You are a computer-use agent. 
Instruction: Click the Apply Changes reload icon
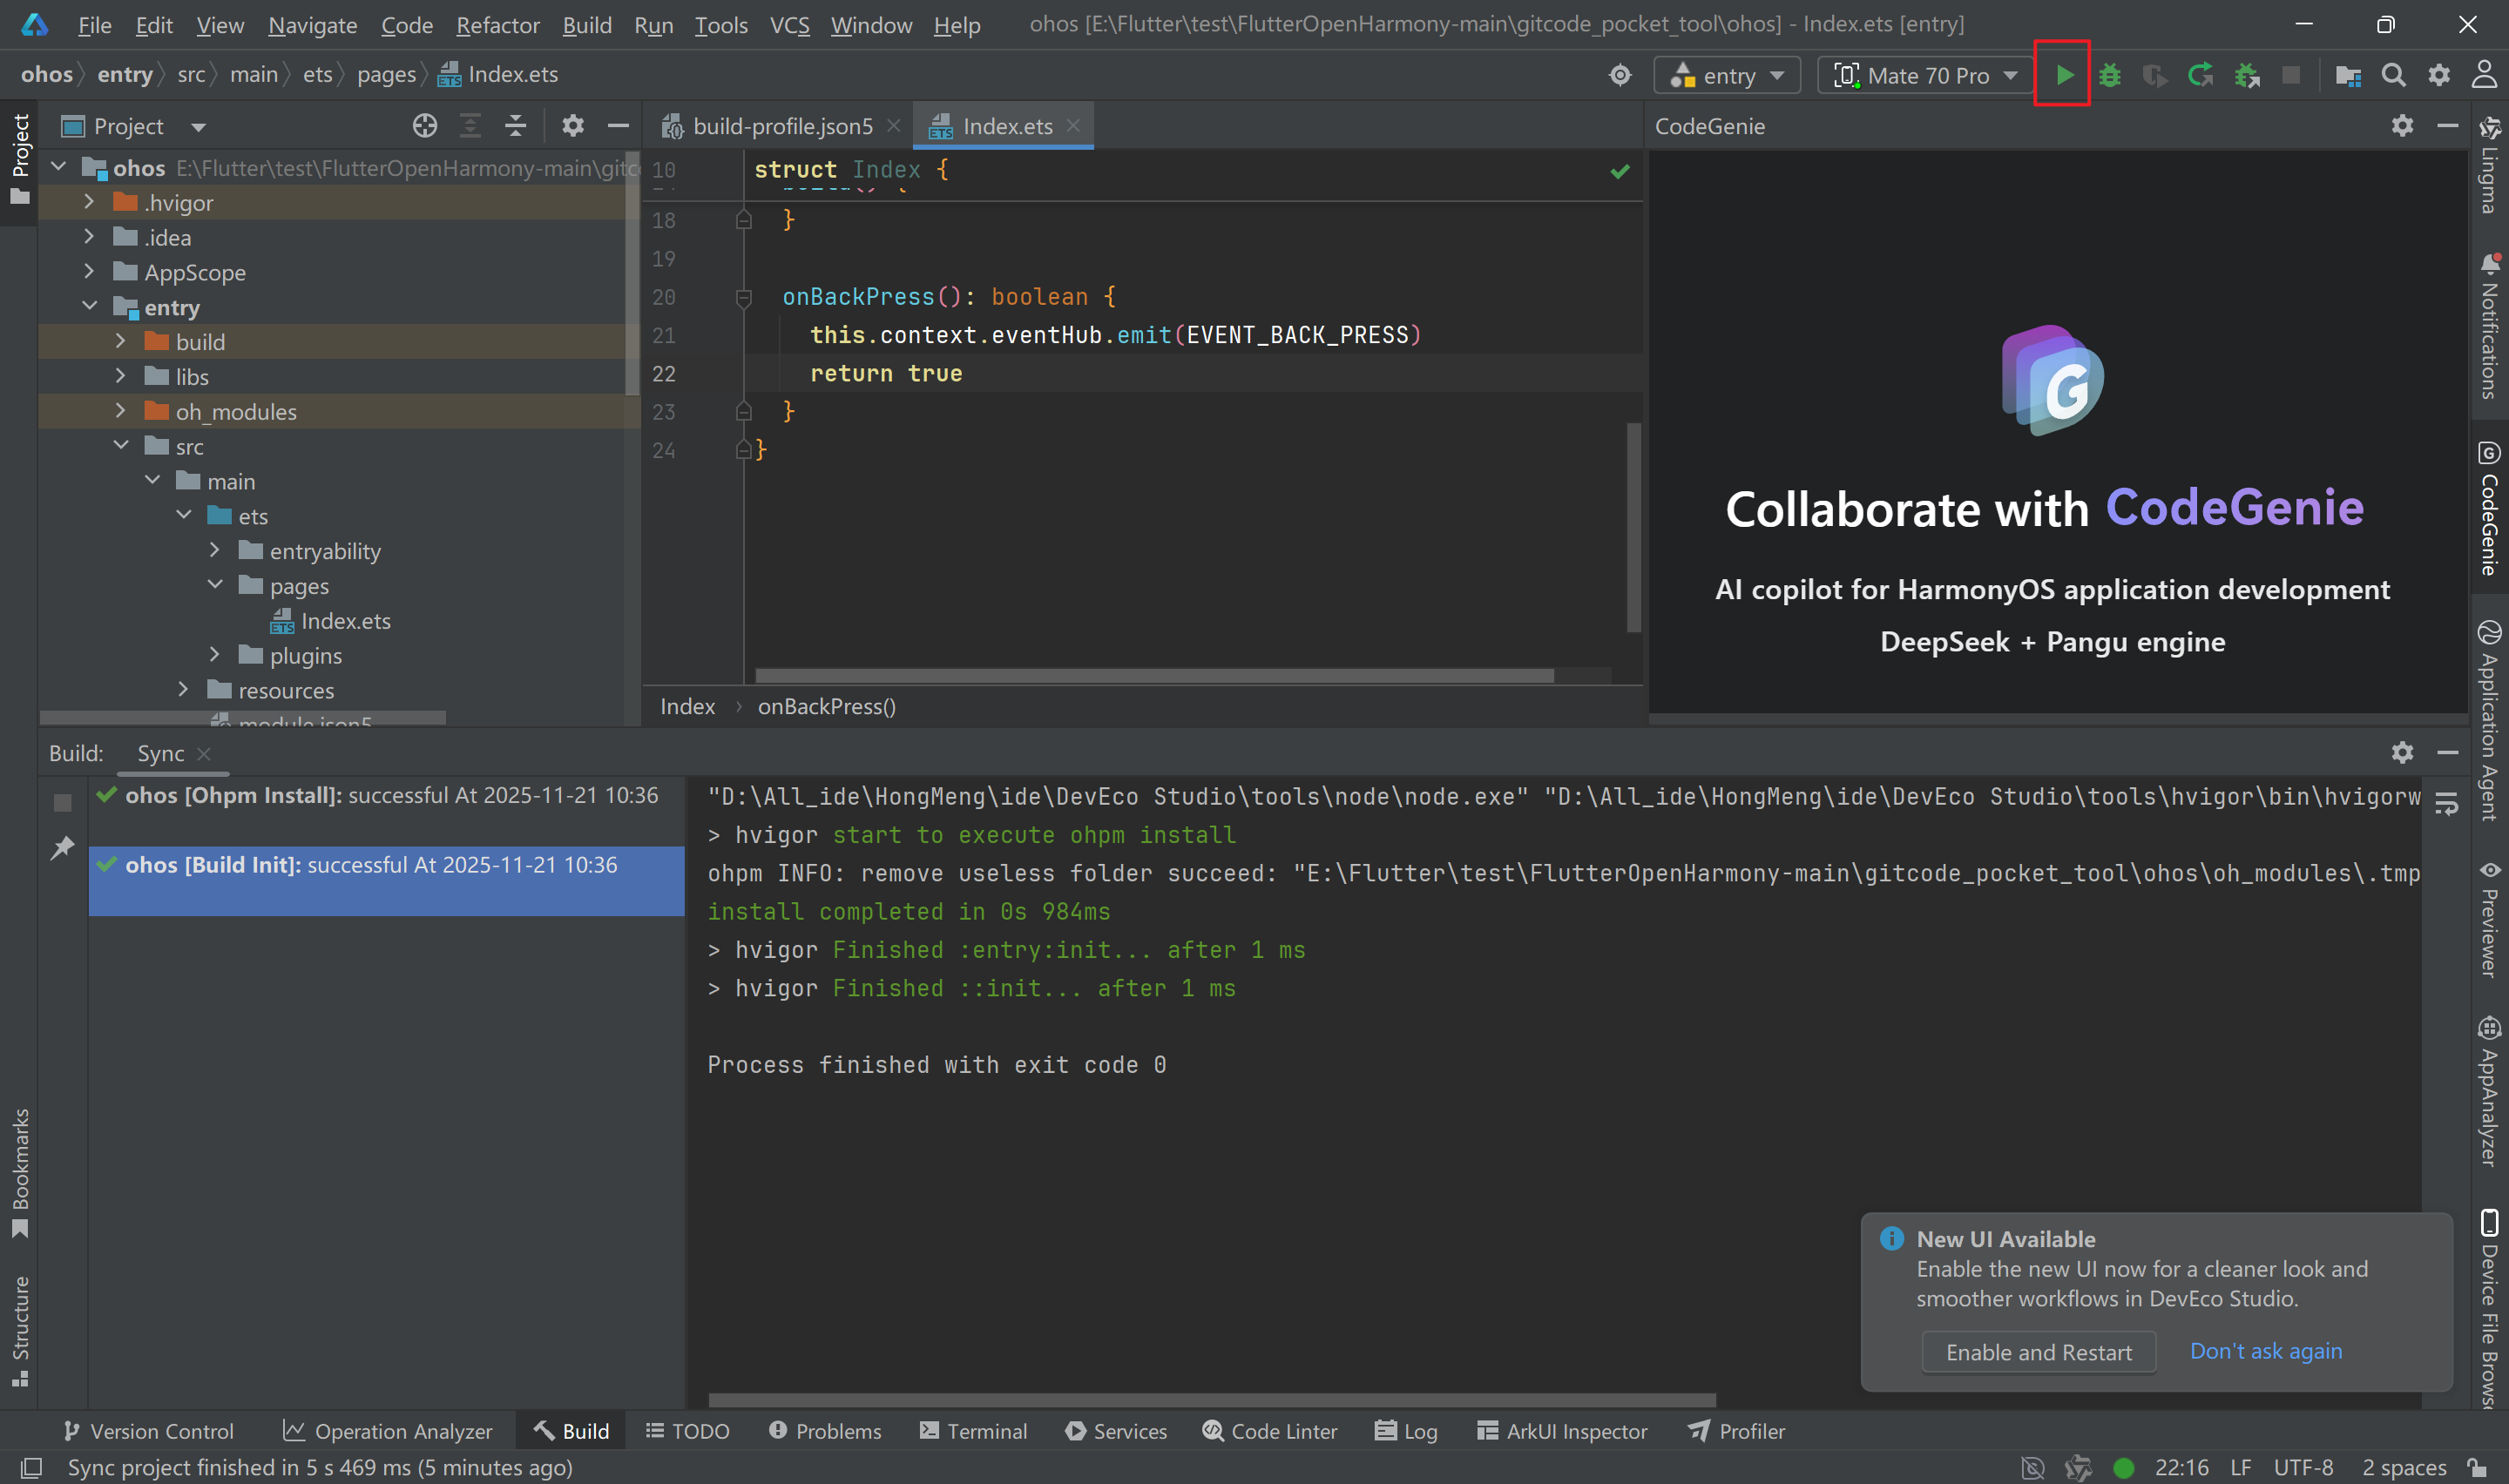[x=2199, y=75]
